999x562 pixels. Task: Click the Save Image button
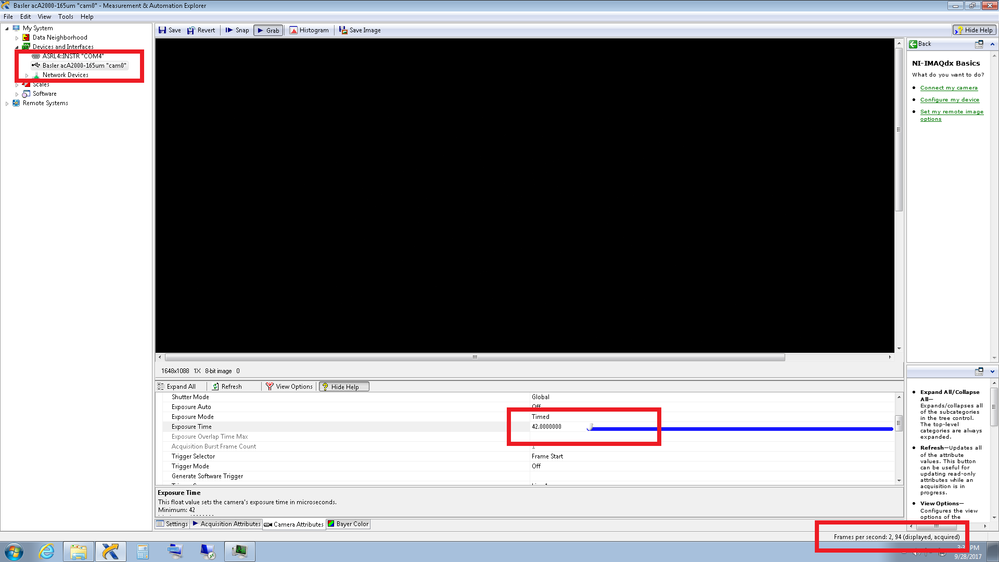360,30
